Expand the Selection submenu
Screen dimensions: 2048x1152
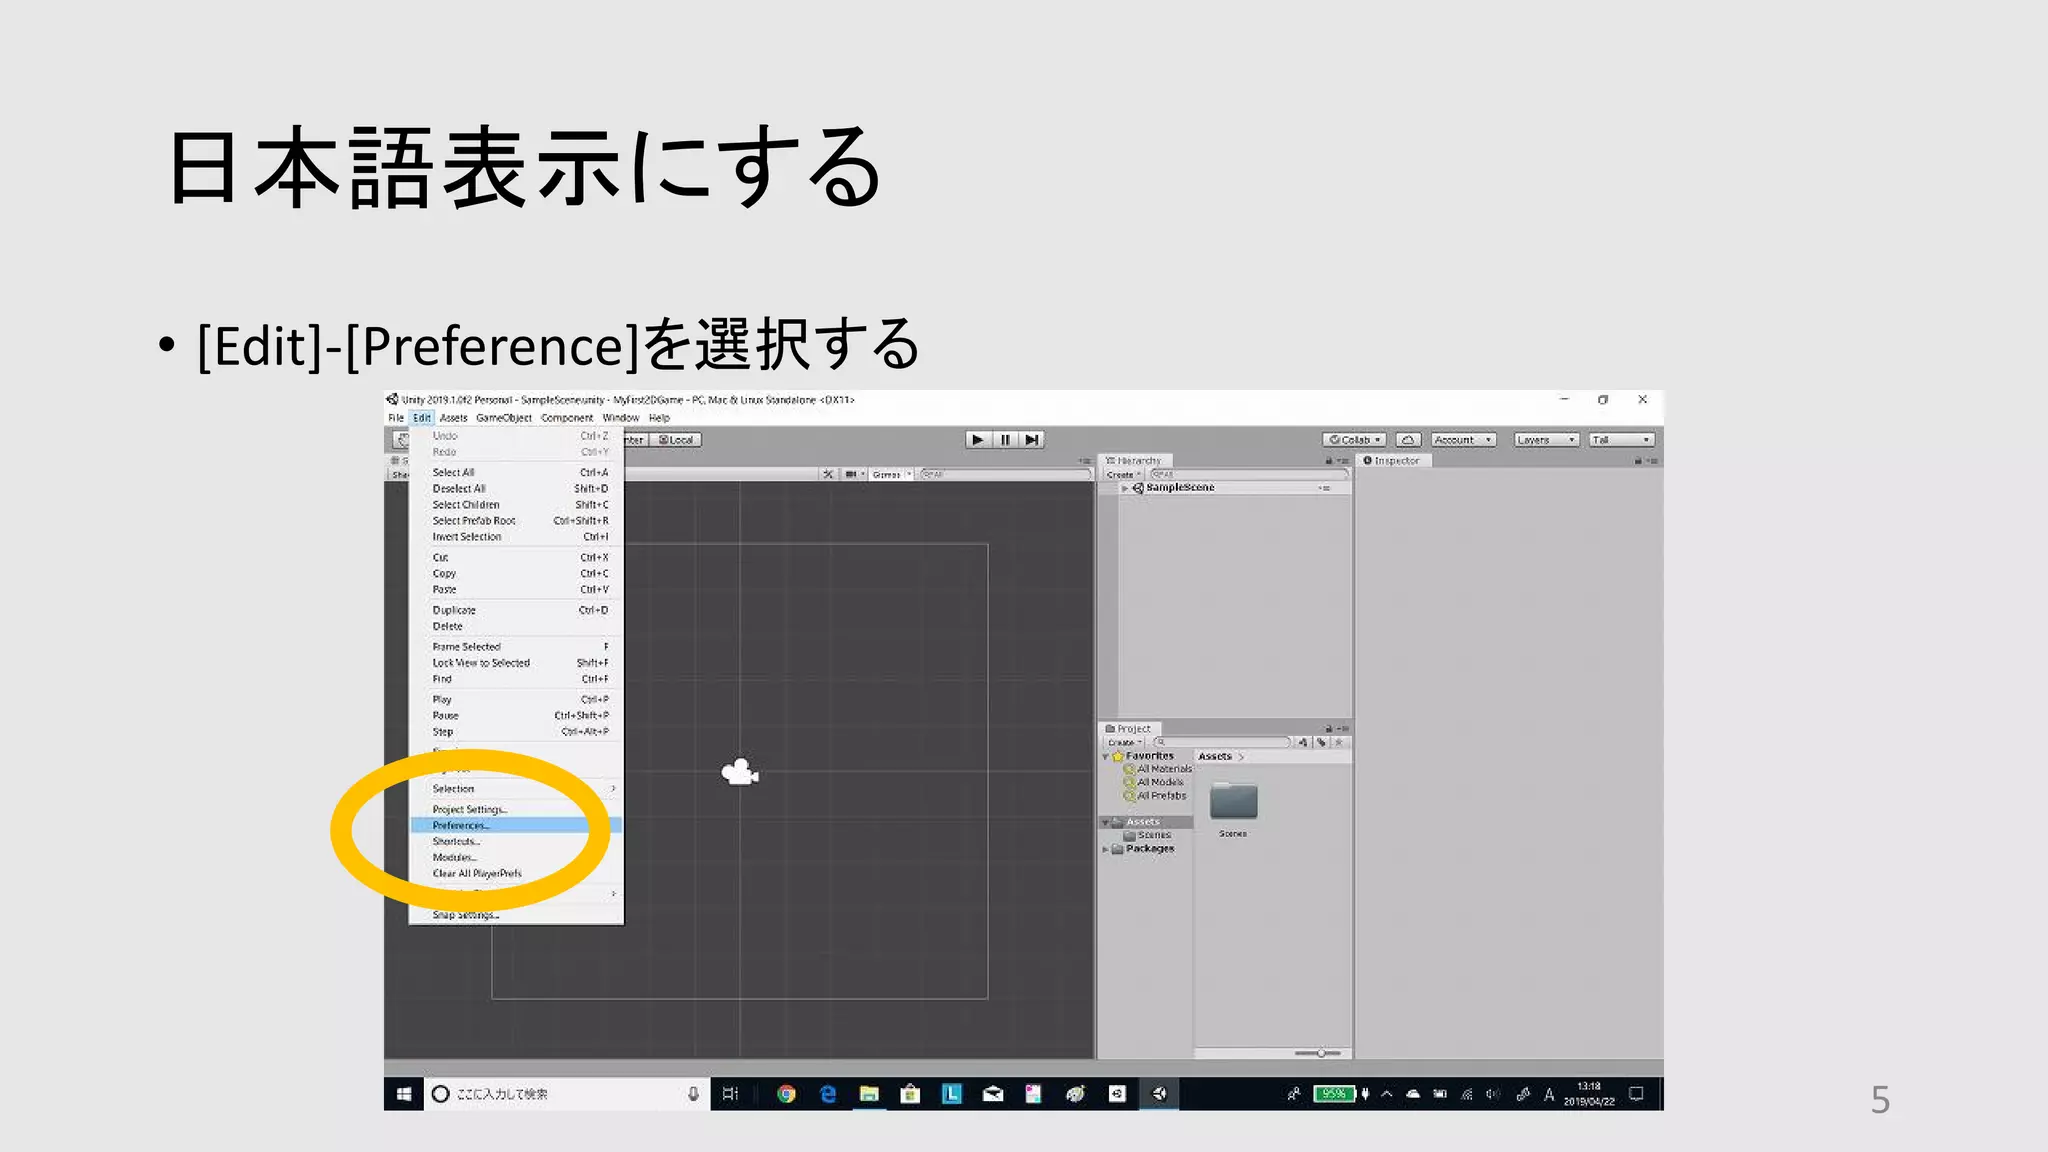click(x=516, y=789)
